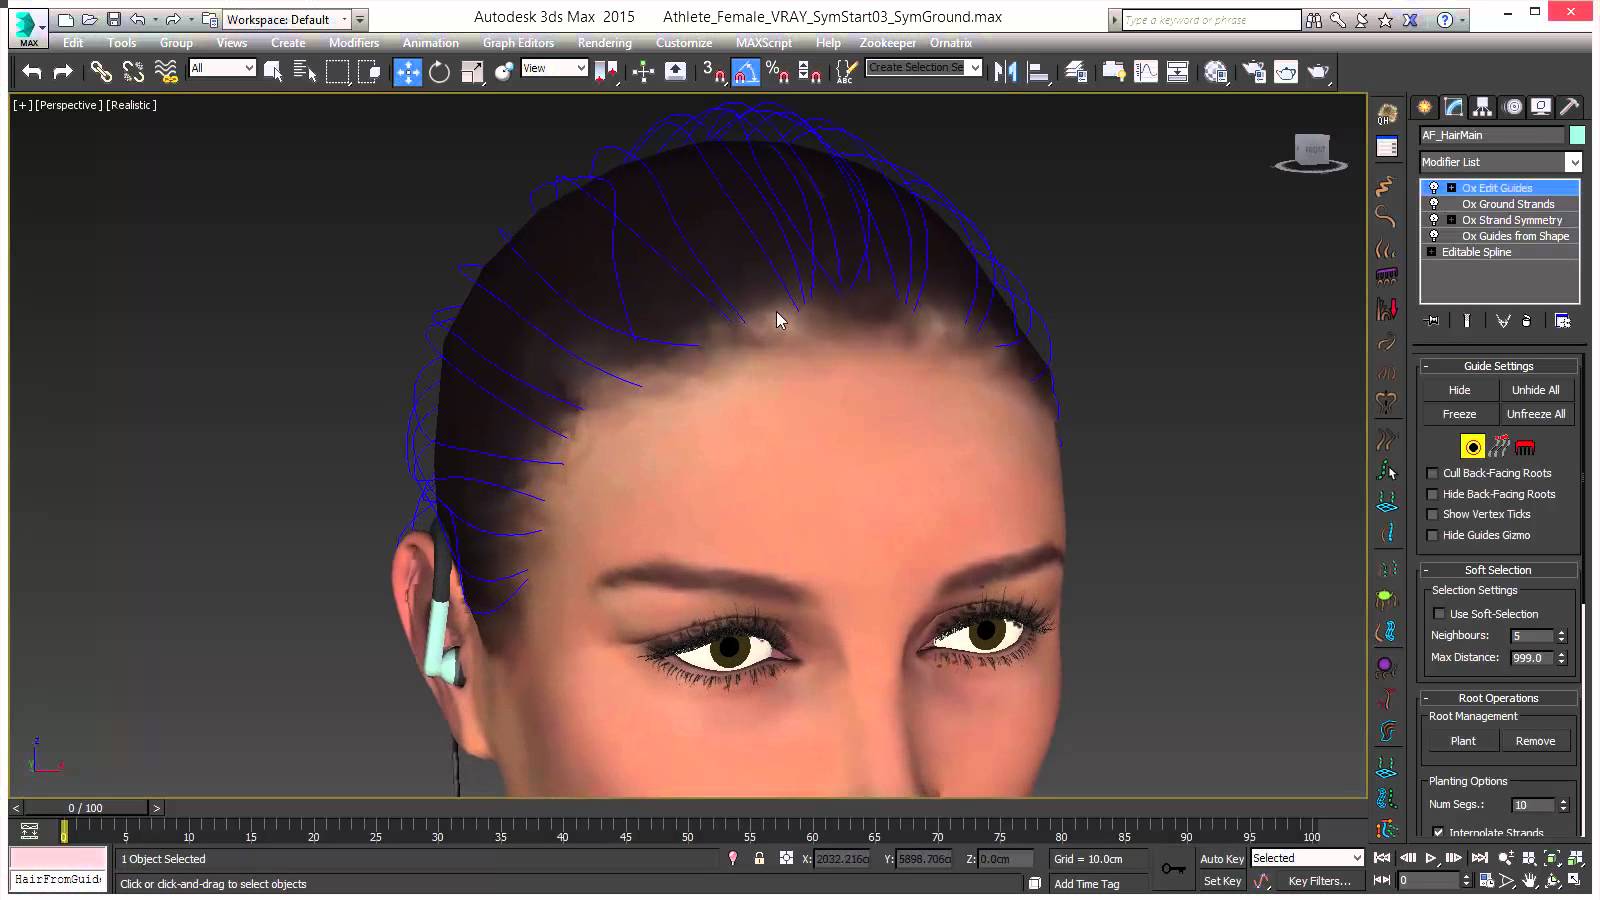Collapse the Guide Settings rollout
Viewport: 1600px width, 900px height.
pos(1498,366)
